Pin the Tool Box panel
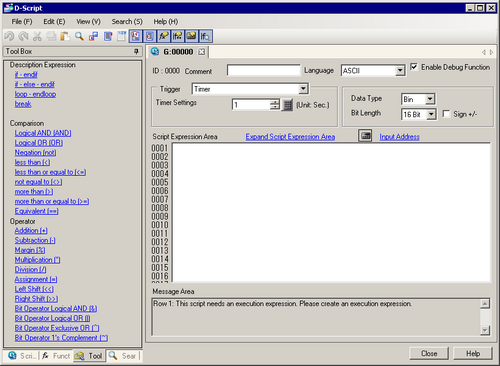The image size is (500, 366). pyautogui.click(x=136, y=51)
